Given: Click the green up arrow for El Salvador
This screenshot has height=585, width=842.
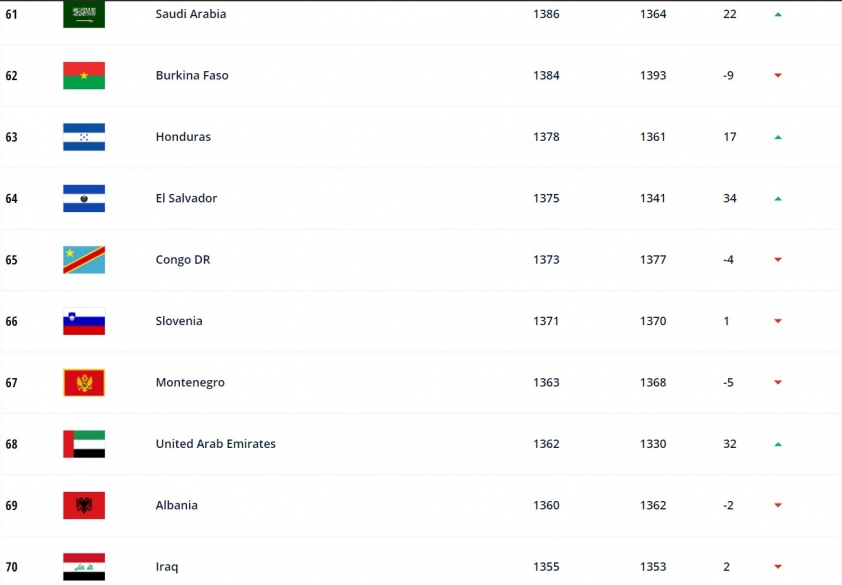Looking at the screenshot, I should point(778,199).
